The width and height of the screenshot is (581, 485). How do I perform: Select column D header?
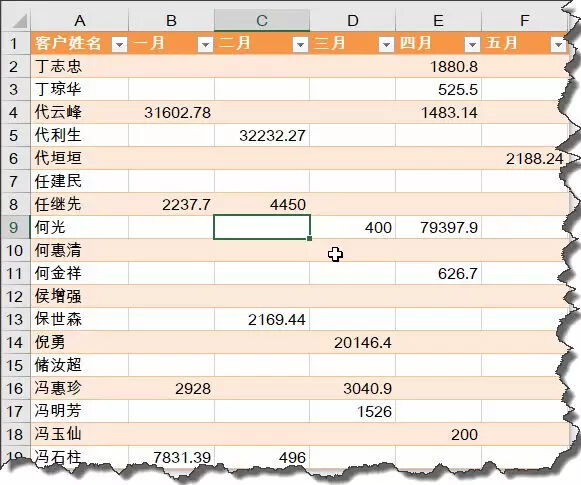click(x=352, y=20)
